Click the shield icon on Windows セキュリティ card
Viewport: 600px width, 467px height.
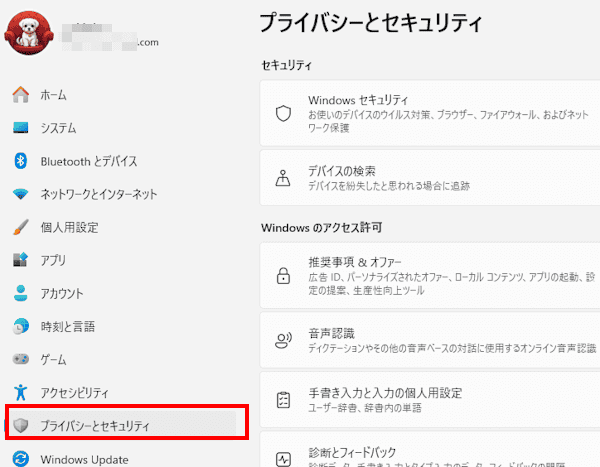coord(284,113)
